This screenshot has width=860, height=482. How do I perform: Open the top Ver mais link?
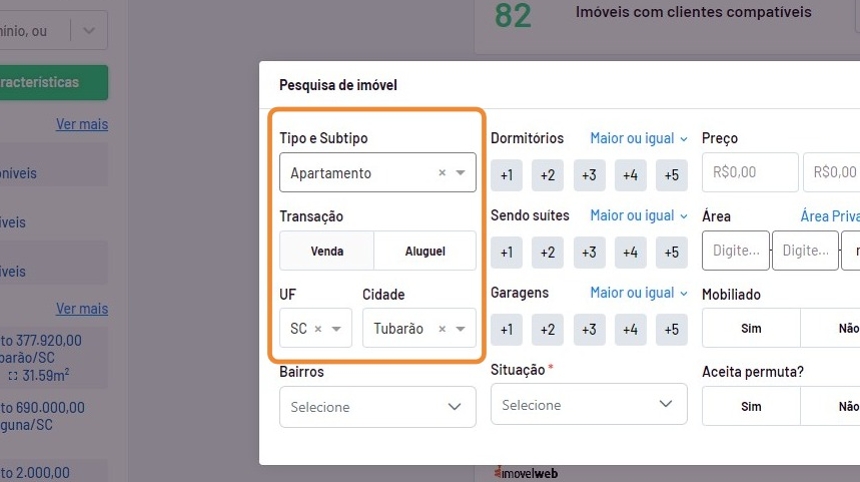82,124
